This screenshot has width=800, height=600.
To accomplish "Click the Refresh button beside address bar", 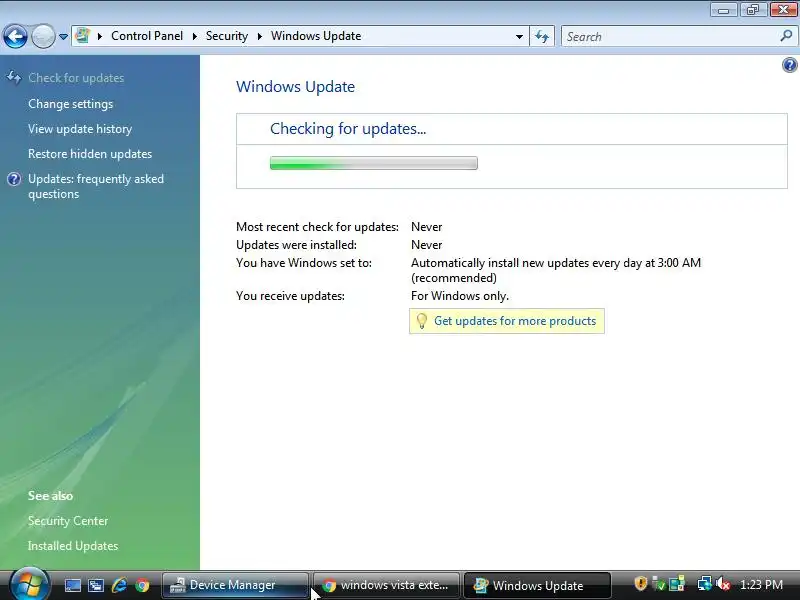I will click(542, 37).
